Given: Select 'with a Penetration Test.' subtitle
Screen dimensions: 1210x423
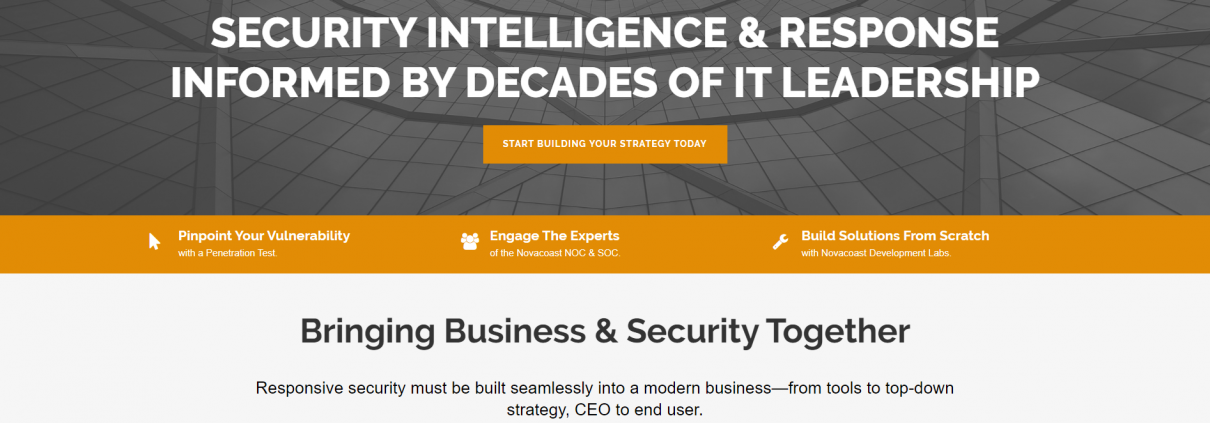Looking at the screenshot, I should [228, 254].
